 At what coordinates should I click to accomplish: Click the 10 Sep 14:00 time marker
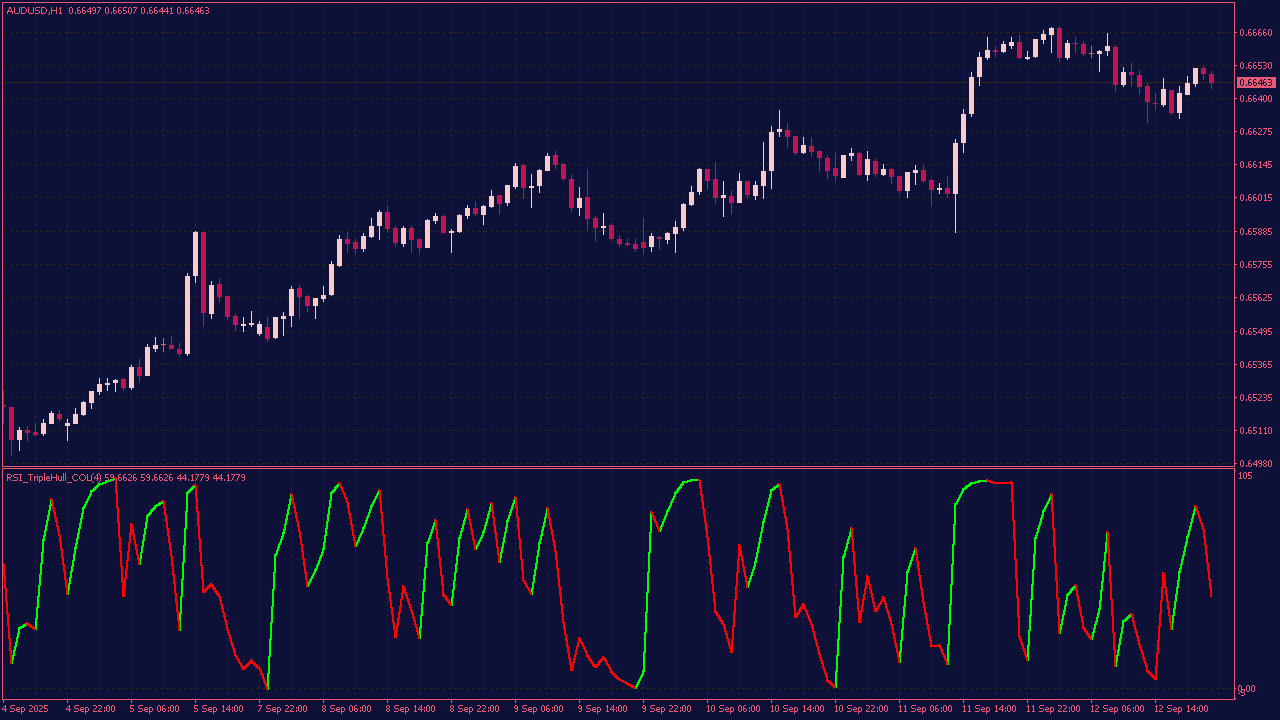point(797,709)
